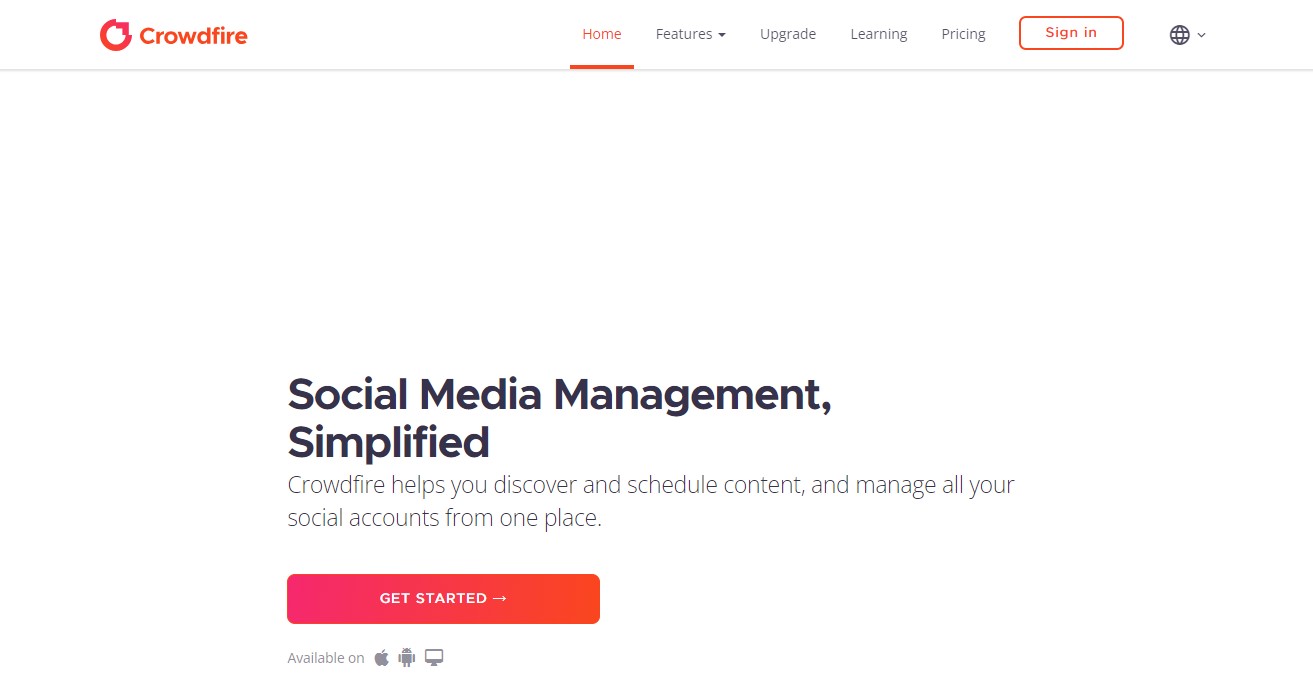
Task: Click the GET STARTED button
Action: tap(443, 598)
